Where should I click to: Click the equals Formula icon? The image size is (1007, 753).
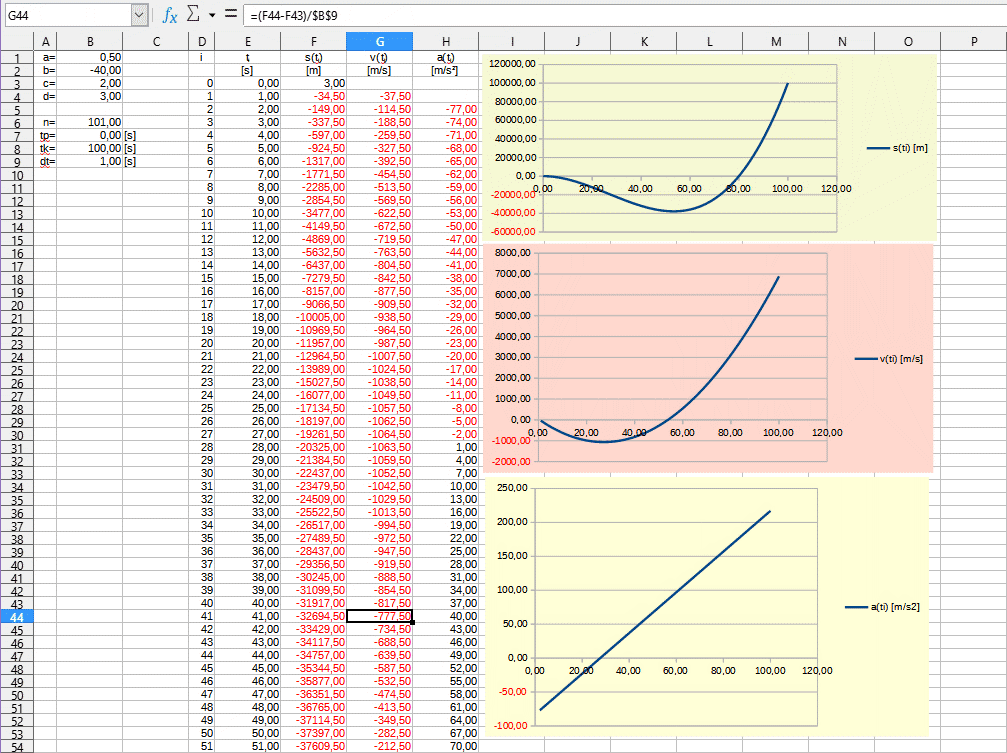tap(230, 15)
